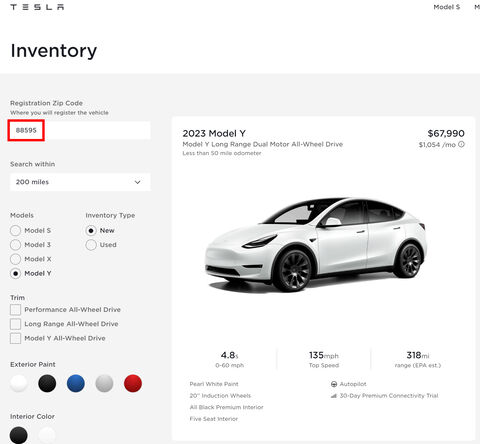Choose the blue exterior paint swatch
The image size is (480, 444).
(76, 383)
